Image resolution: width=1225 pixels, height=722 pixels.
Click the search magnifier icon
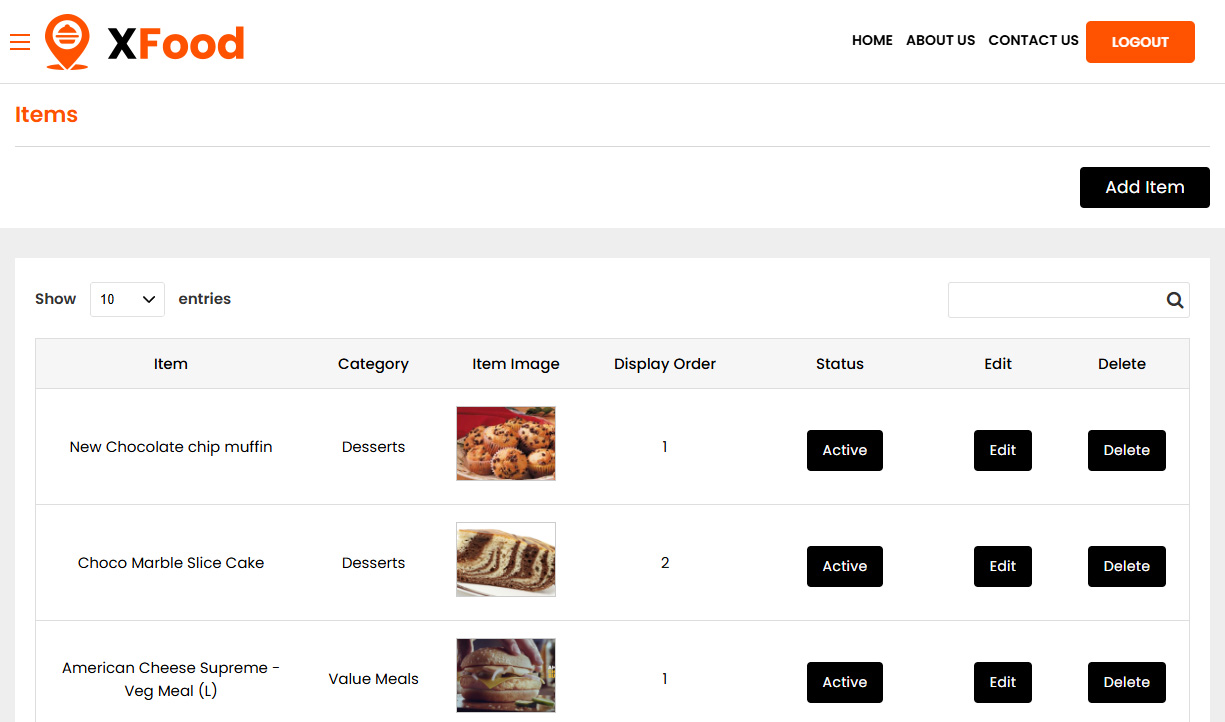1174,300
